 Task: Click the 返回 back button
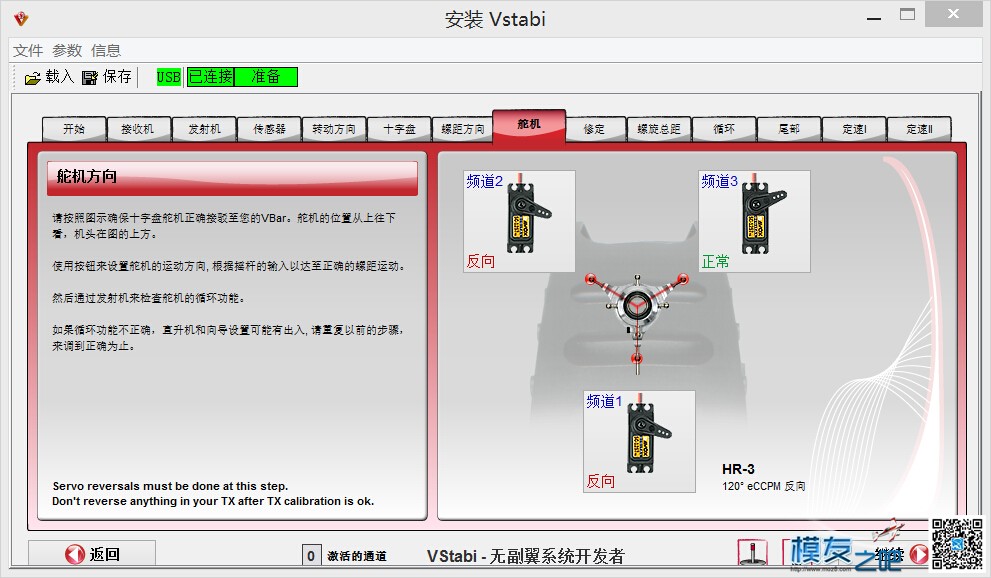tap(92, 554)
